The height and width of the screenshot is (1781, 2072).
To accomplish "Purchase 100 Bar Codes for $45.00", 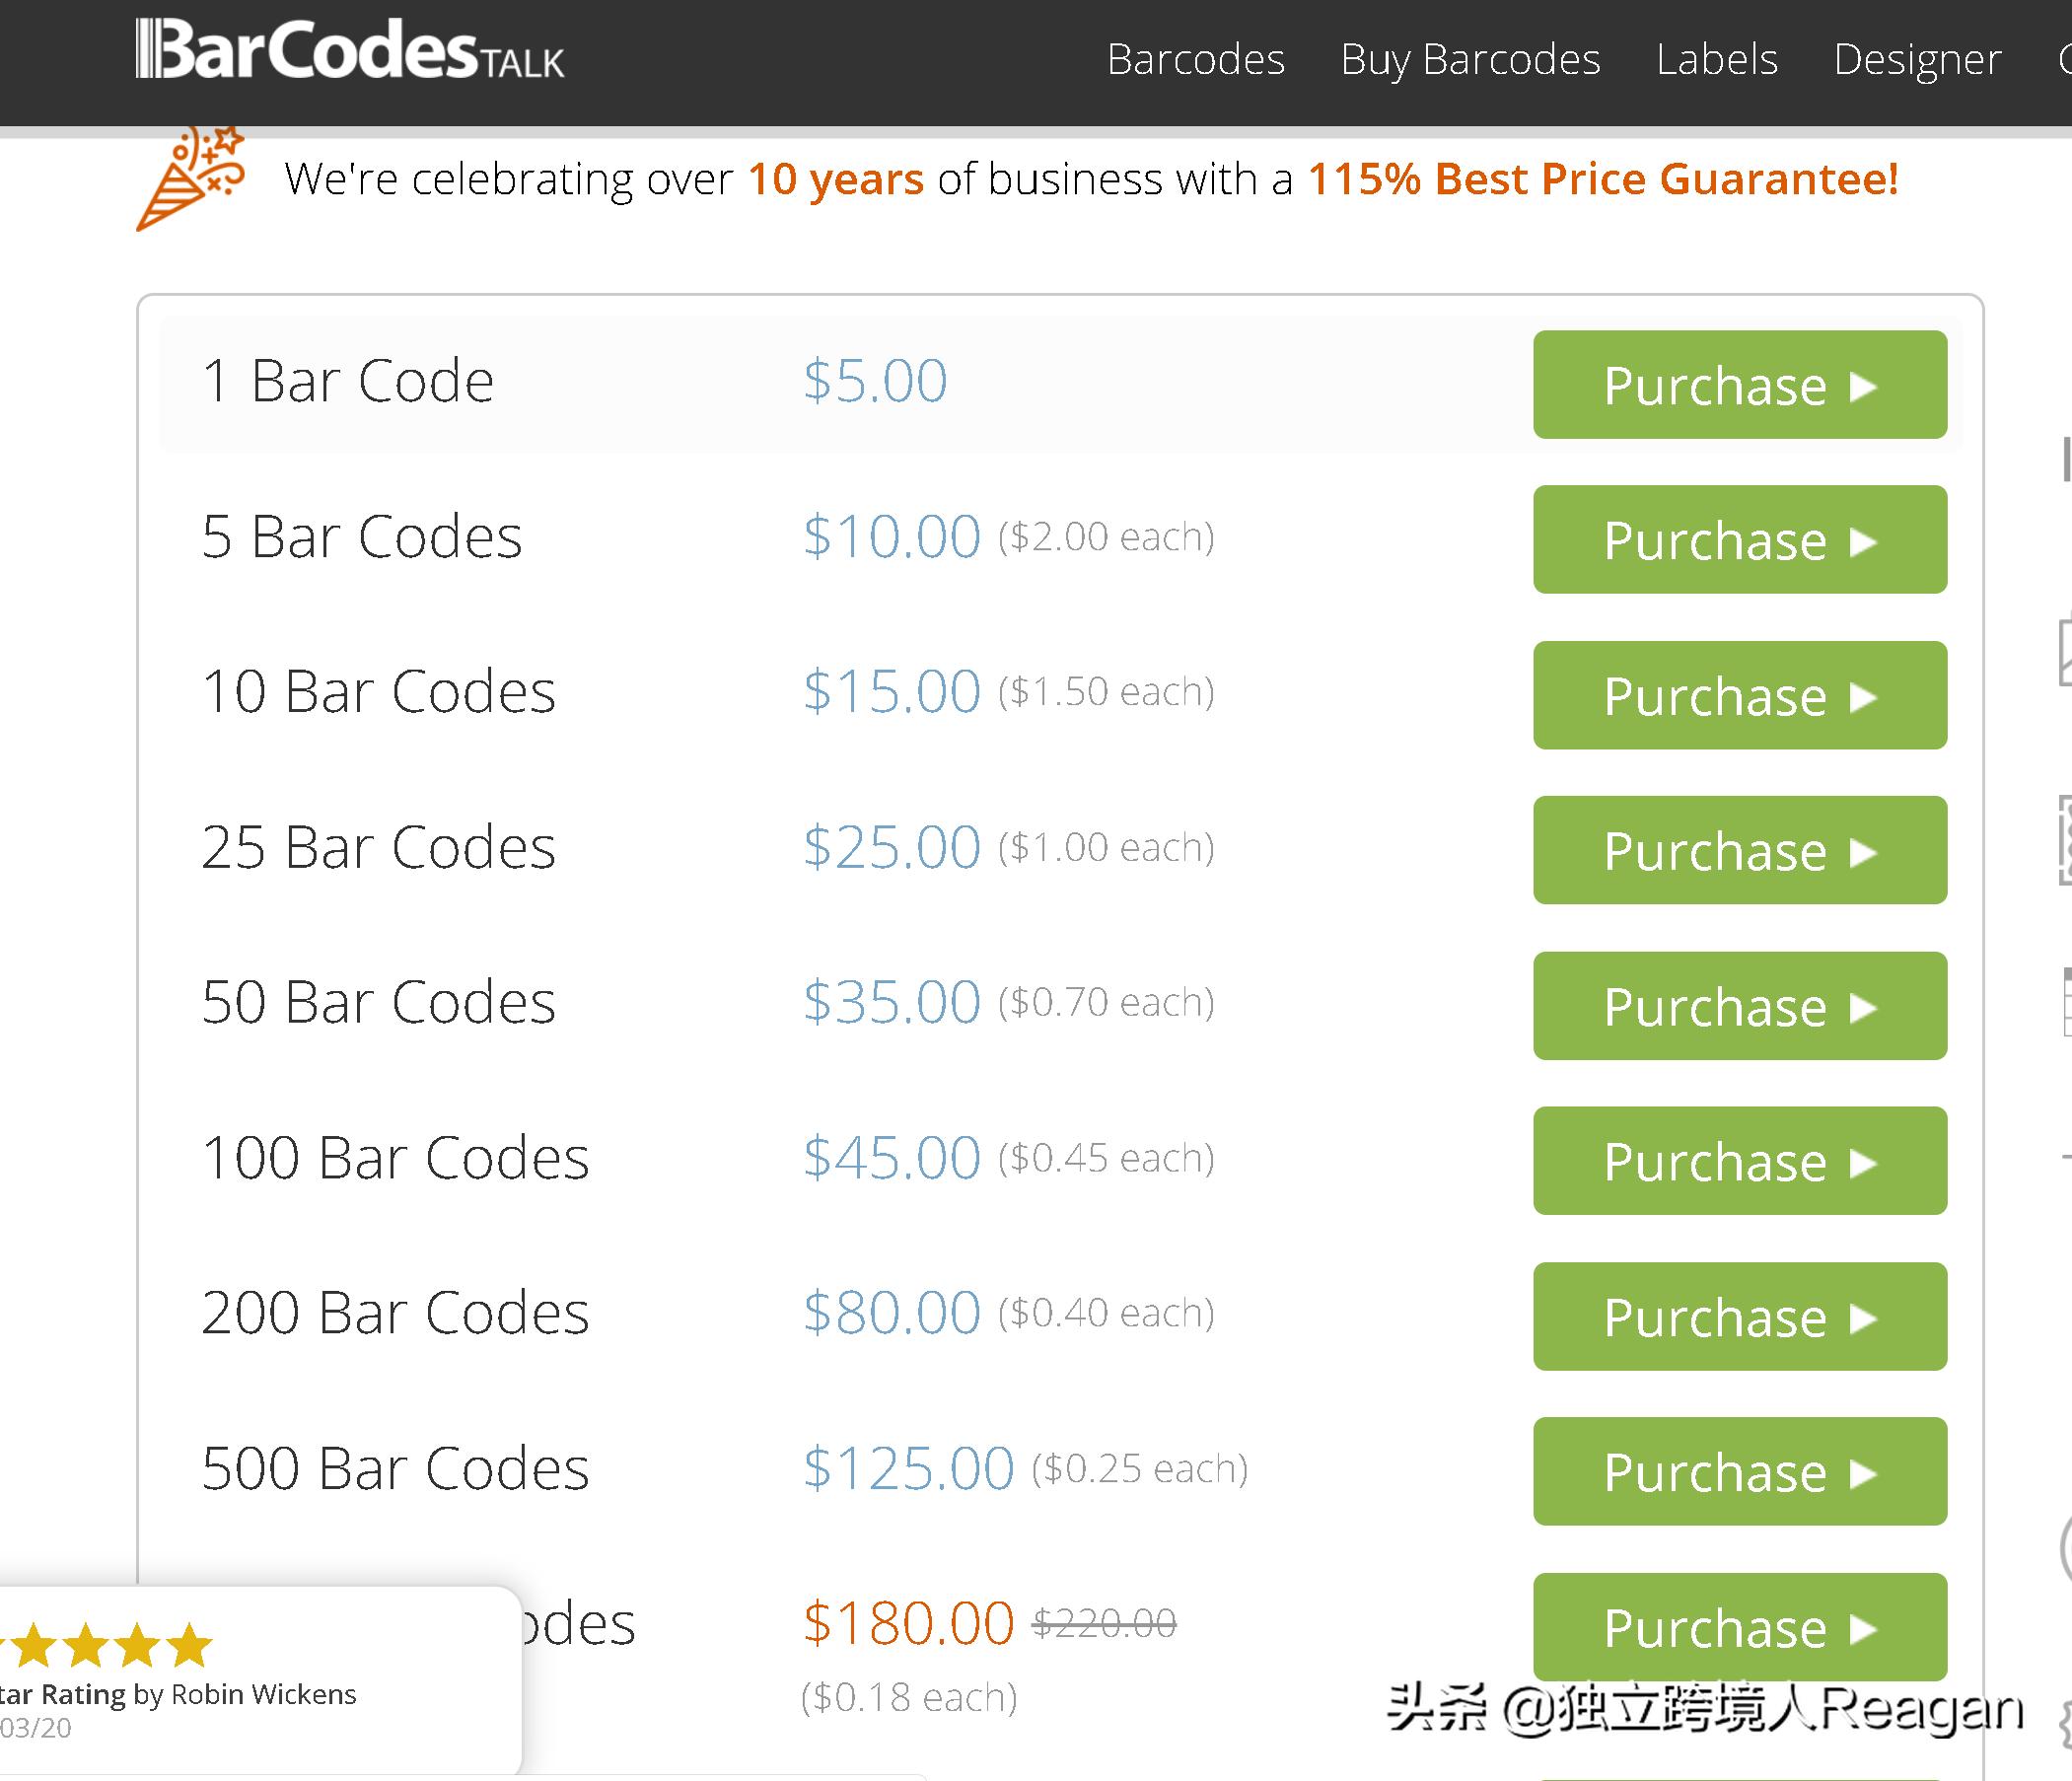I will point(1739,1161).
